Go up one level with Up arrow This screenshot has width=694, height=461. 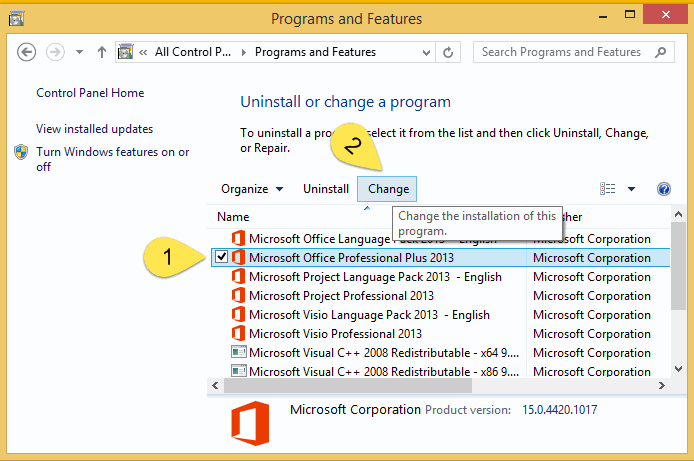[102, 52]
